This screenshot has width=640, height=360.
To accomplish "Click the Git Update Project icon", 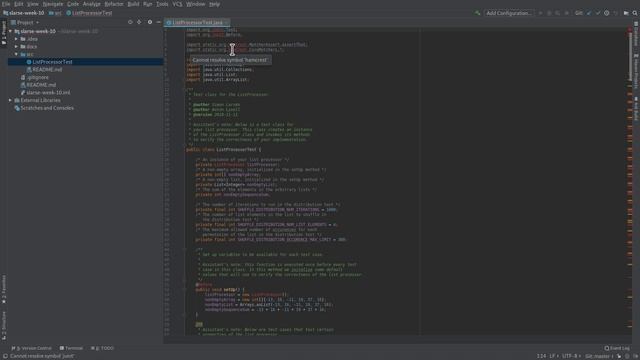I will tap(589, 13).
